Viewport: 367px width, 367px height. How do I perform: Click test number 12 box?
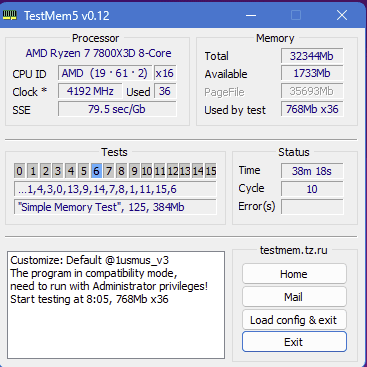pyautogui.click(x=172, y=171)
